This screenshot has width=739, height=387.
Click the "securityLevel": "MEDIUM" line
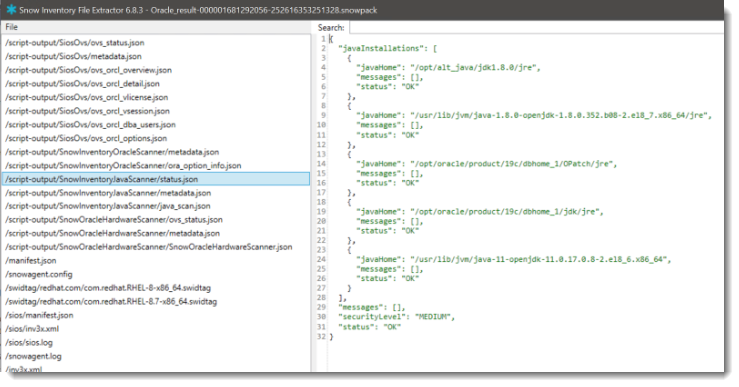point(396,317)
